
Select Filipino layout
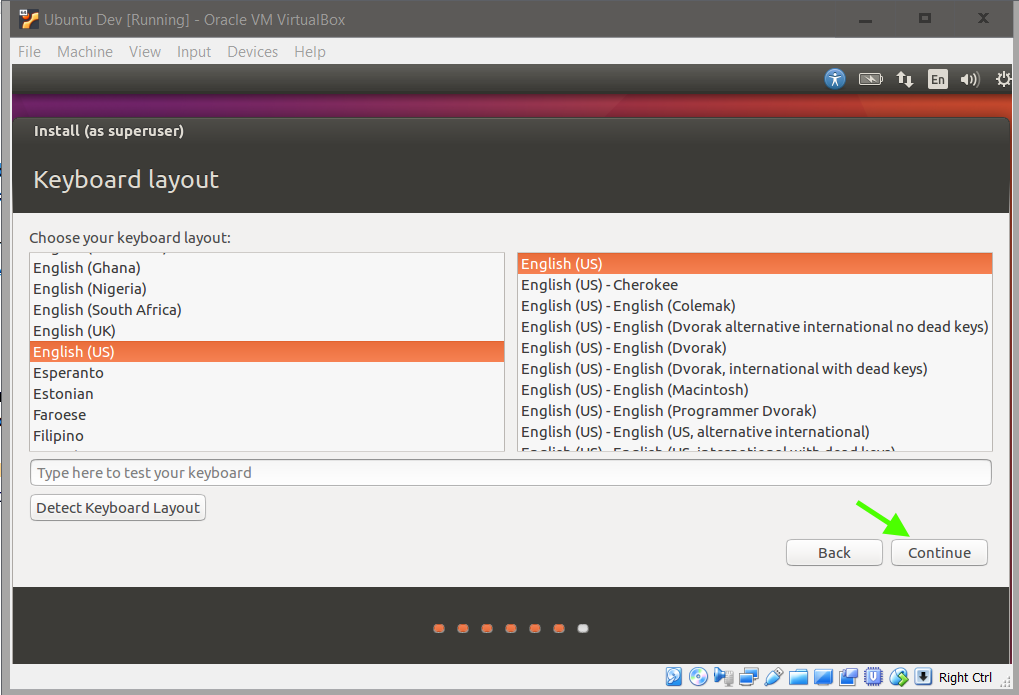(x=267, y=436)
